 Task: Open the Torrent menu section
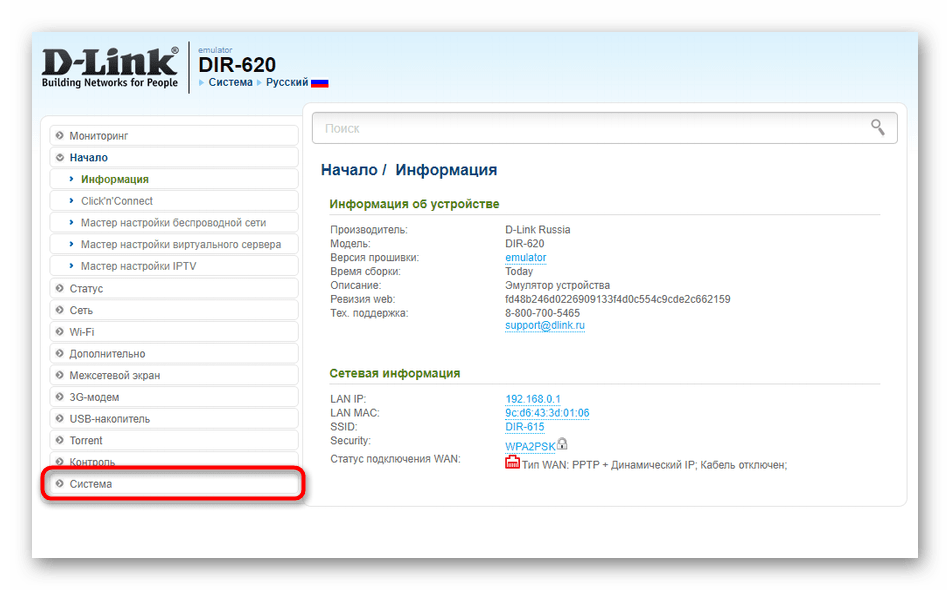click(174, 440)
